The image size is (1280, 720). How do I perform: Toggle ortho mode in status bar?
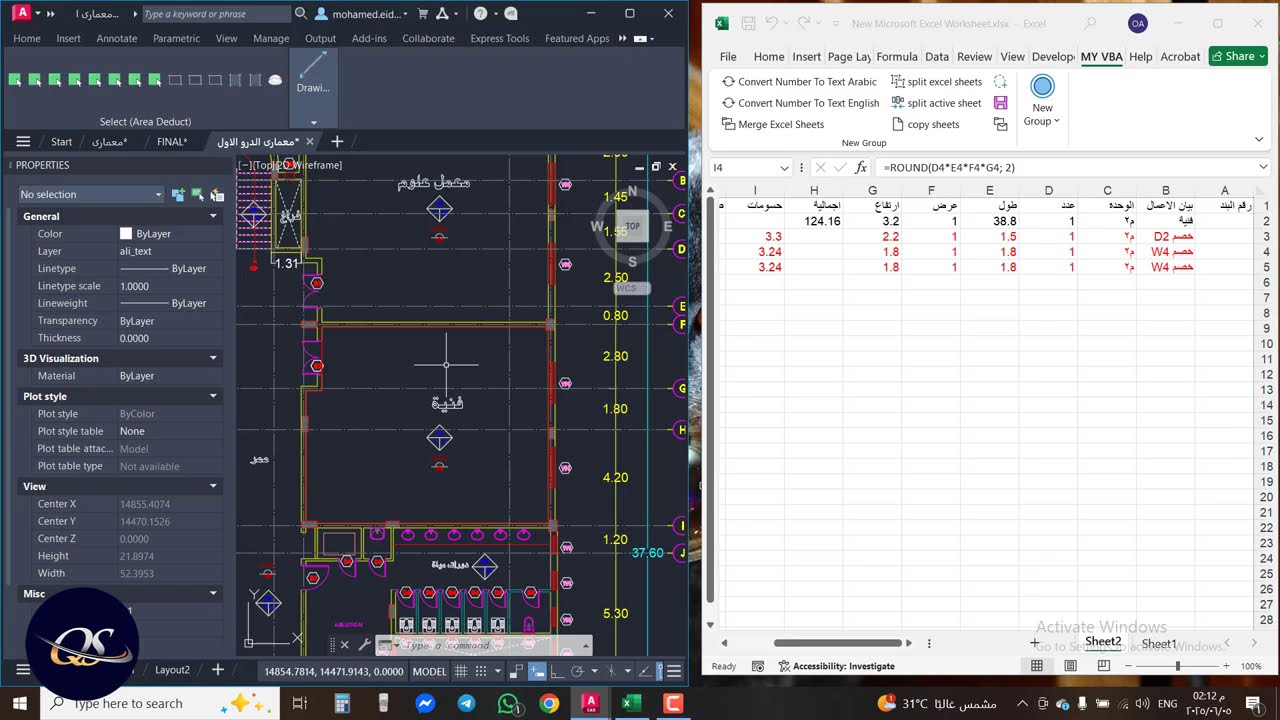[x=557, y=671]
